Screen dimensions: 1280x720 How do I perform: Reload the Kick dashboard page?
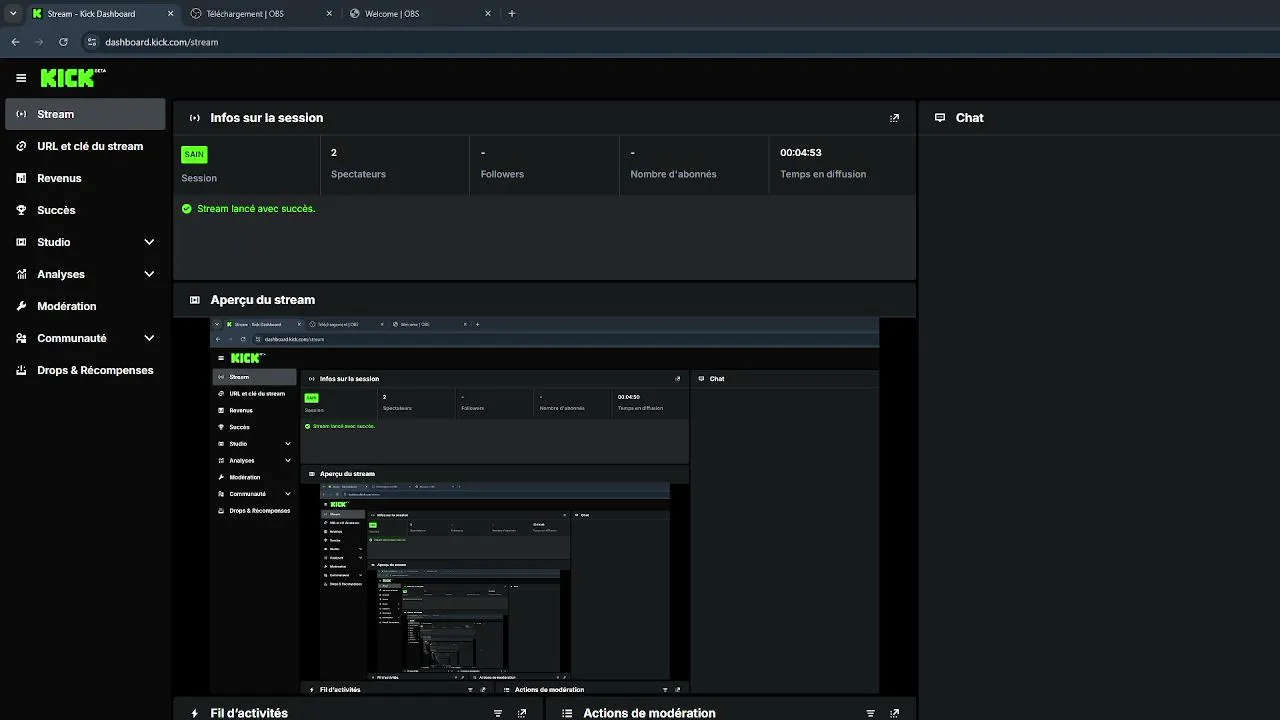click(x=63, y=42)
